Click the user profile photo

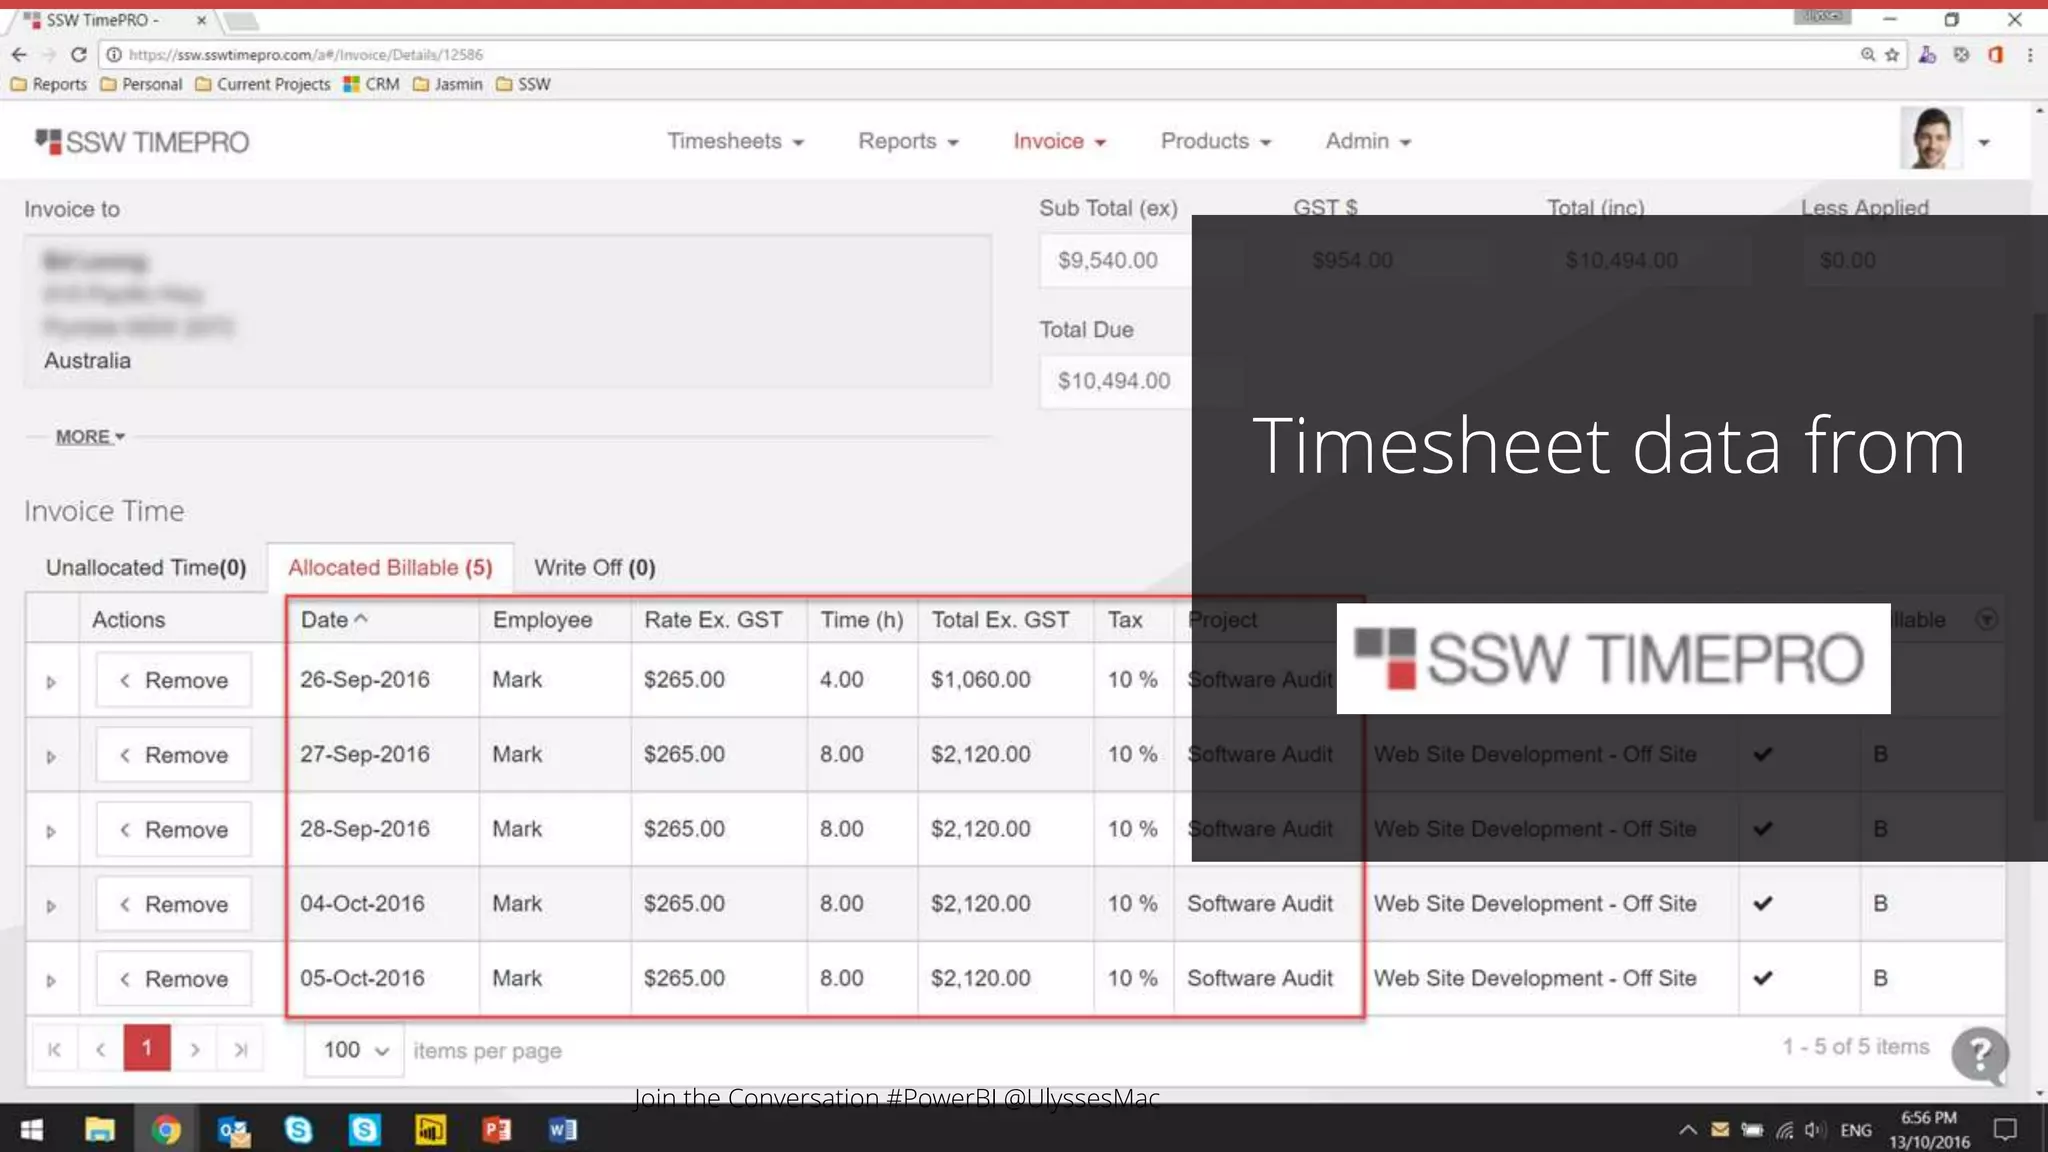tap(1931, 139)
